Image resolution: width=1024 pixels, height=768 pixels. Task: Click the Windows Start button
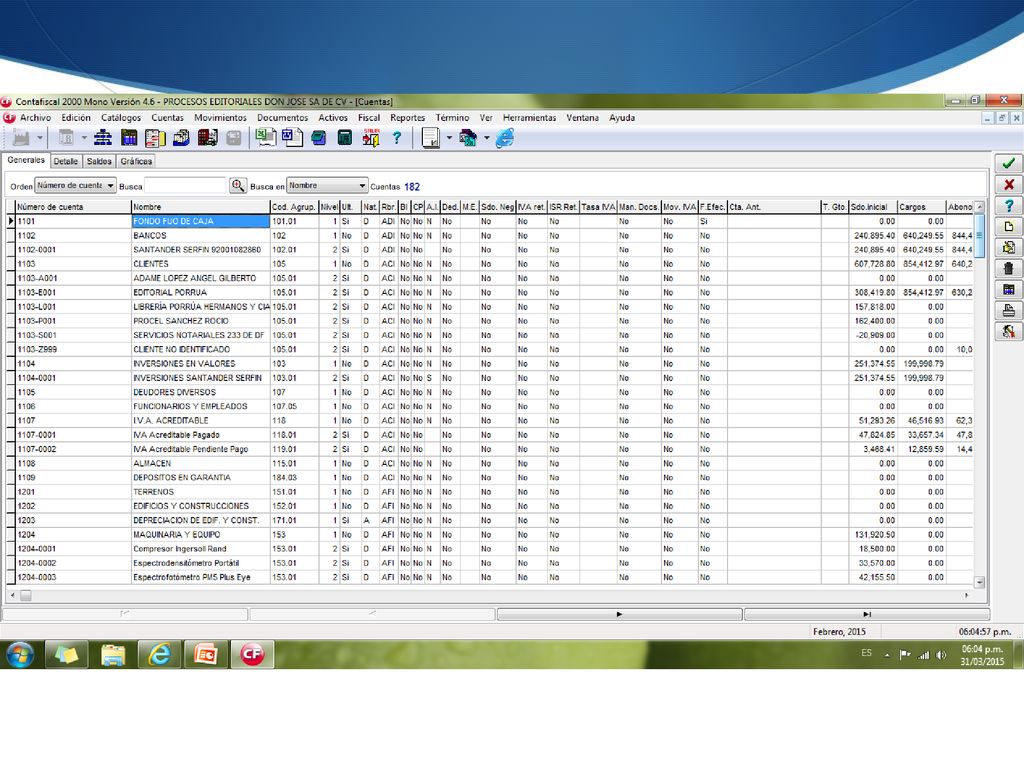[20, 654]
